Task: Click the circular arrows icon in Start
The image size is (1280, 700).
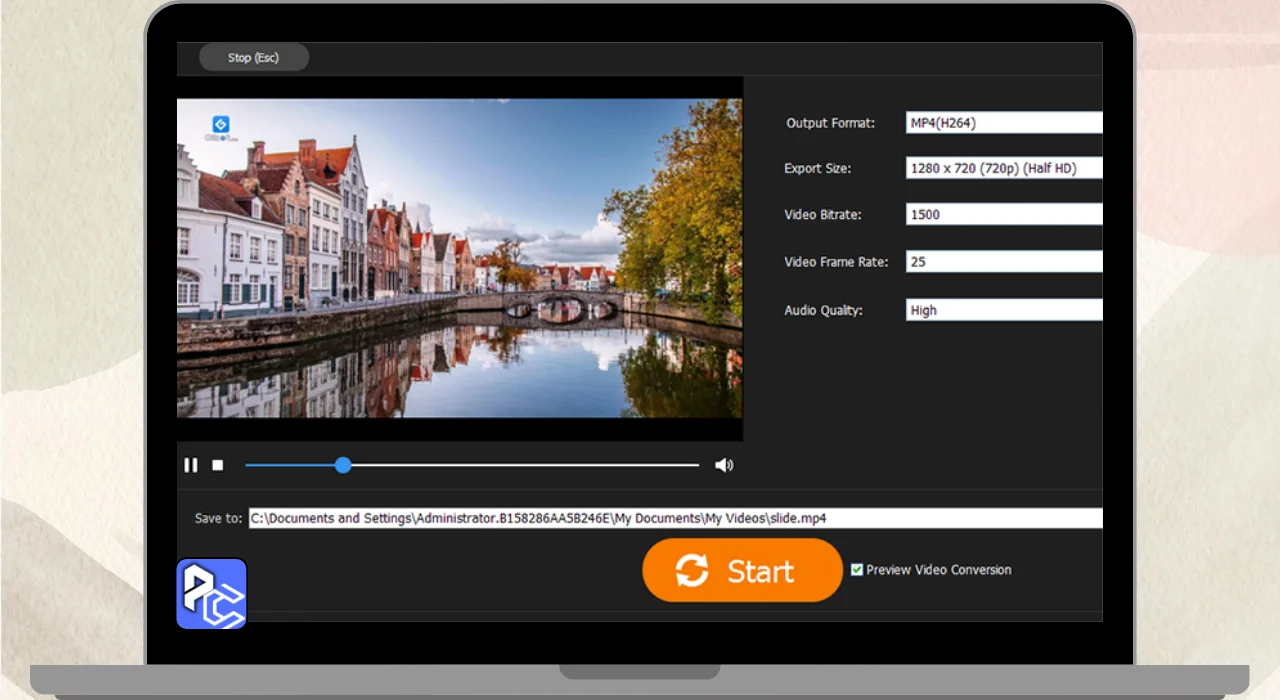Action: (692, 571)
